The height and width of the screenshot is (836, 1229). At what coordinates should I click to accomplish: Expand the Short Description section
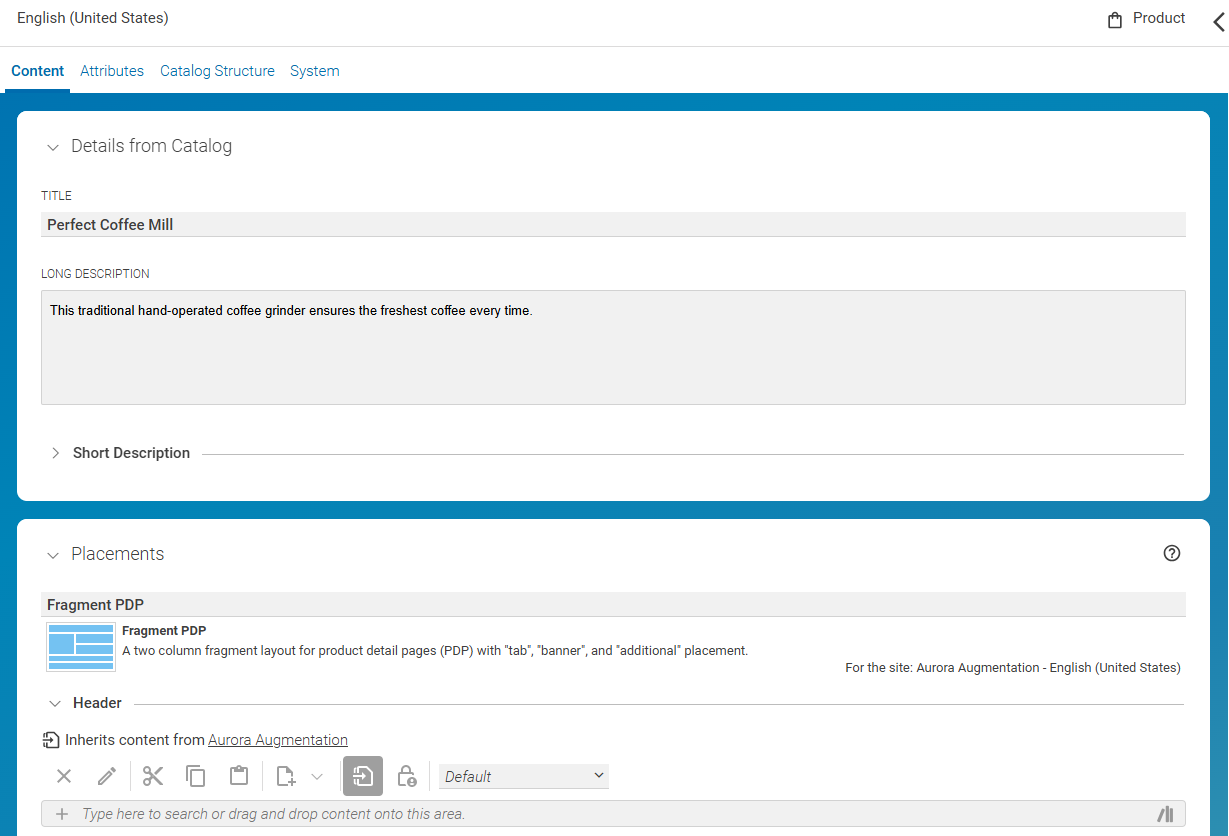pyautogui.click(x=56, y=453)
